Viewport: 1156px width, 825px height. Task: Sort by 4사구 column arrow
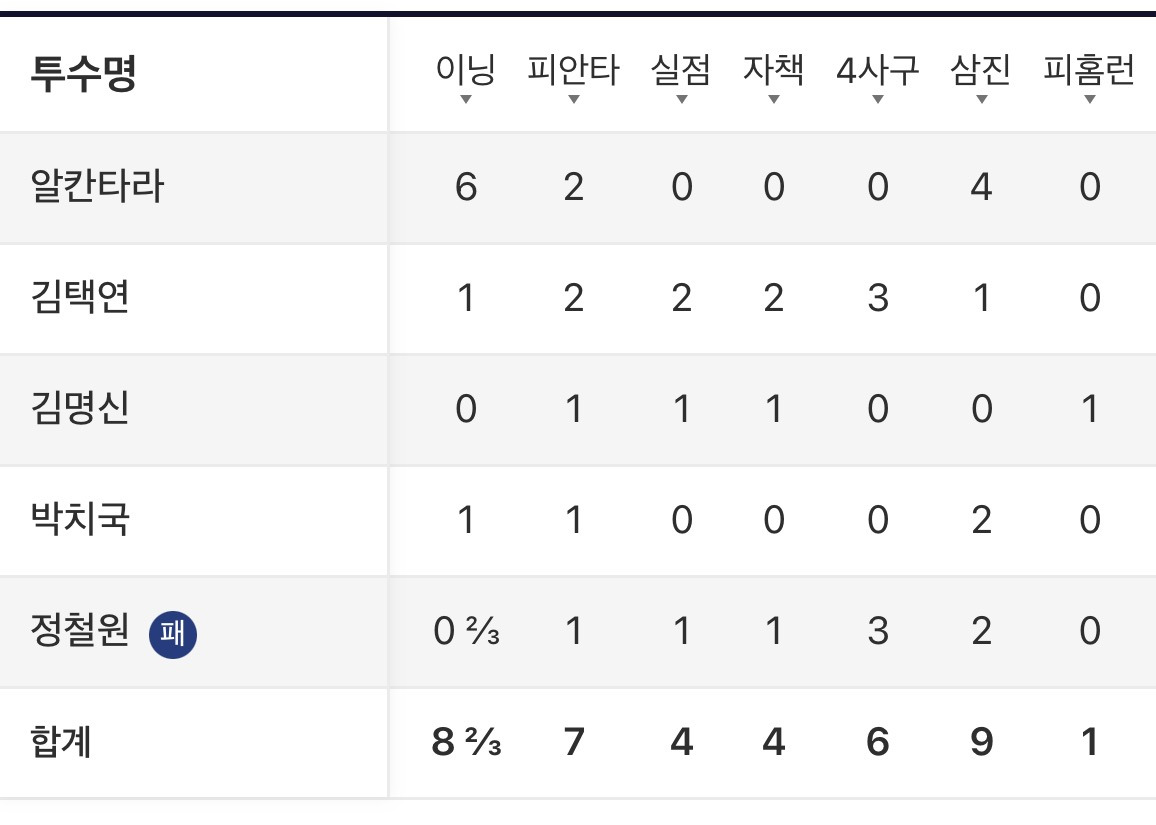pos(877,100)
